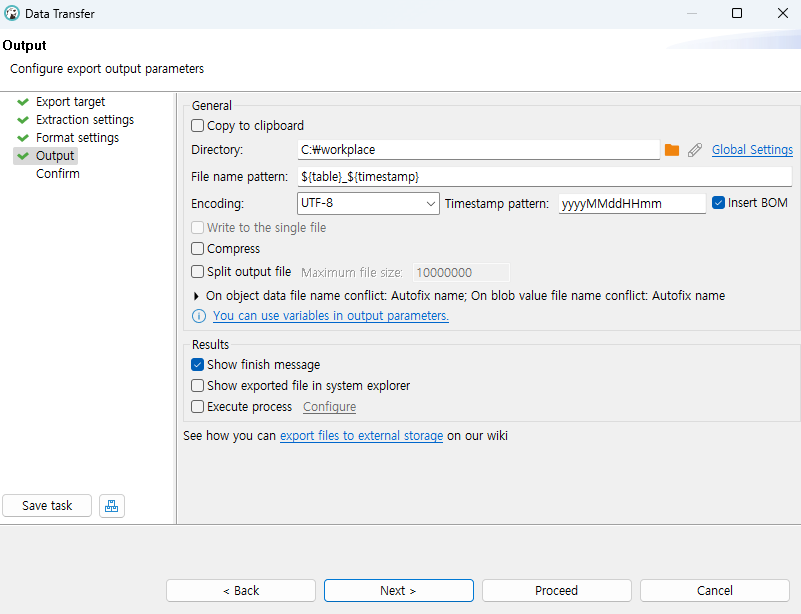
Task: Click the pencil edit icon beside Directory
Action: coord(695,150)
